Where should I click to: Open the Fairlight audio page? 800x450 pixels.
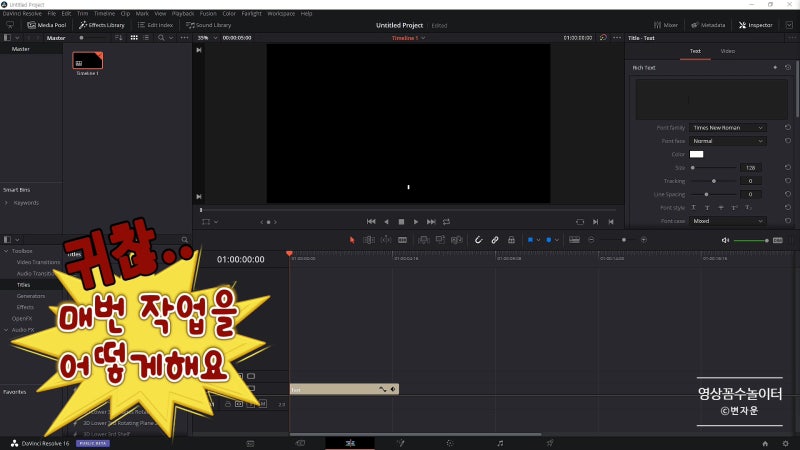pyautogui.click(x=500, y=443)
